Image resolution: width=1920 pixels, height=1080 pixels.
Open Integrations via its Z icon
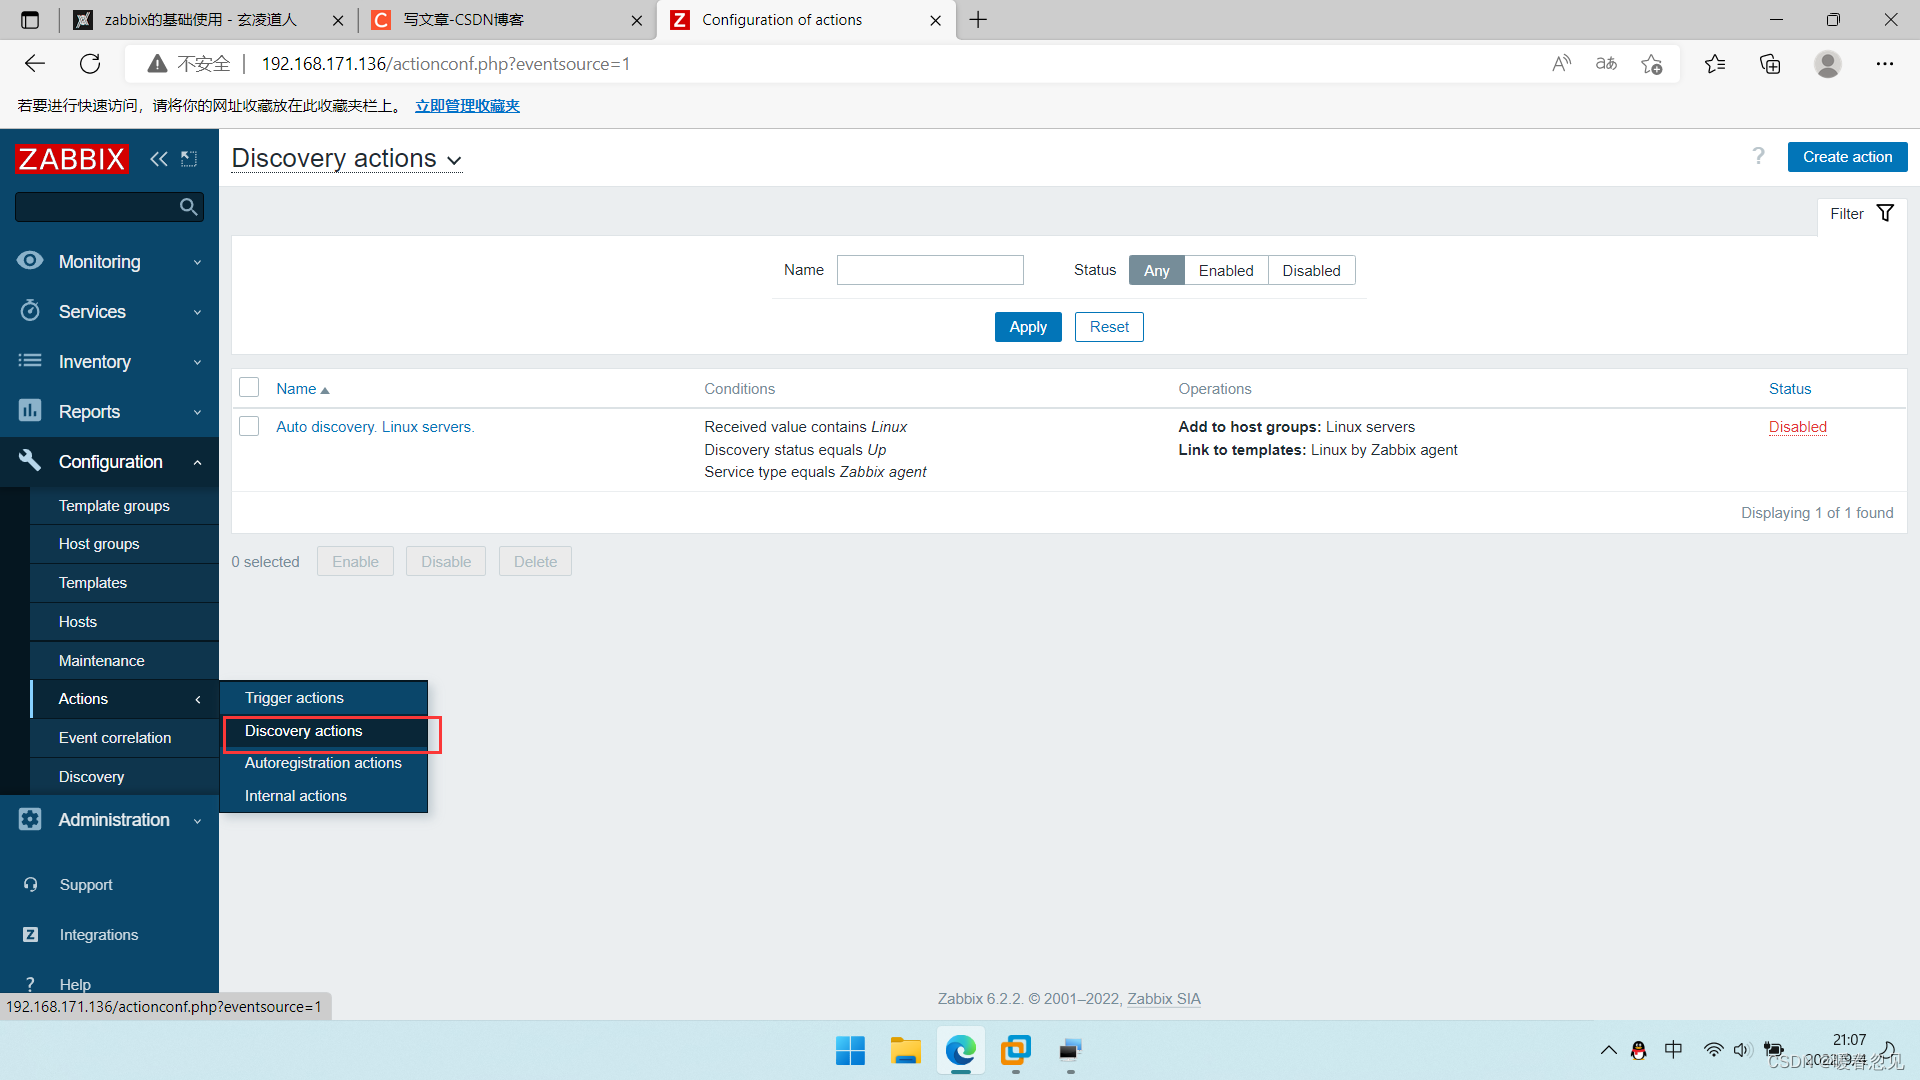(x=30, y=934)
